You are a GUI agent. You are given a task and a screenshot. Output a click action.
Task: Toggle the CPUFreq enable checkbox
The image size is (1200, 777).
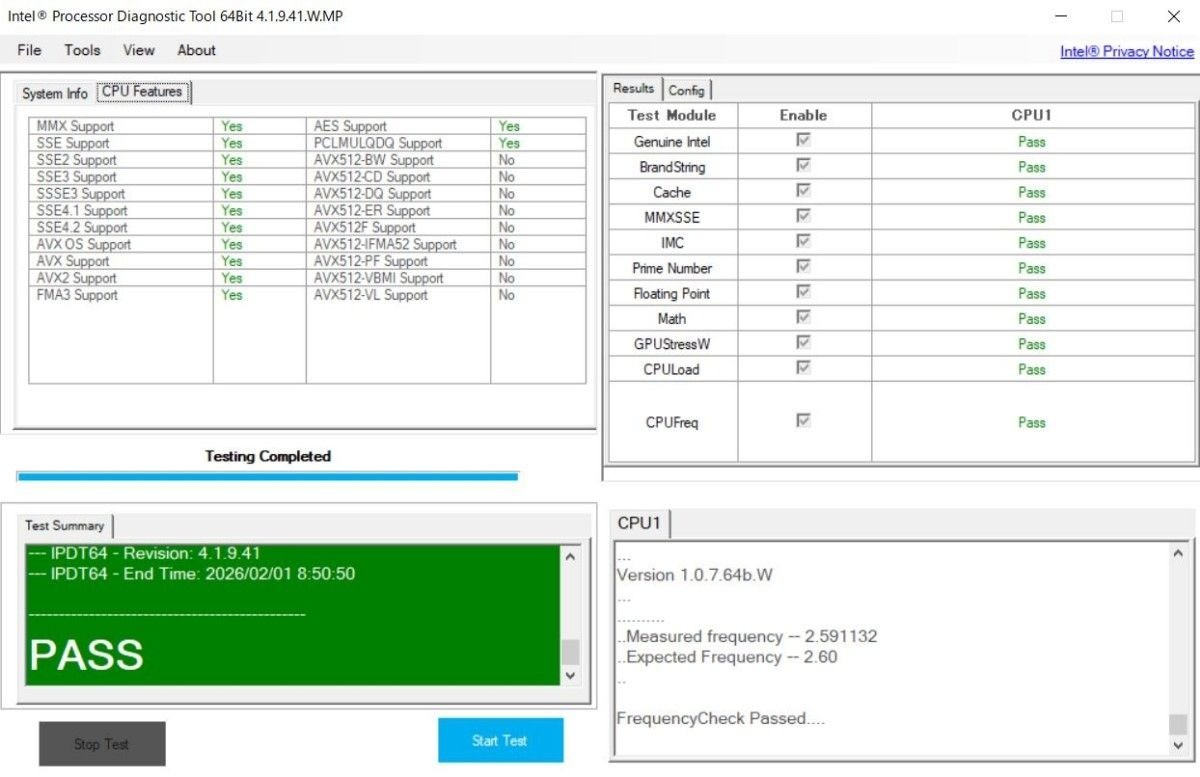[x=803, y=421]
